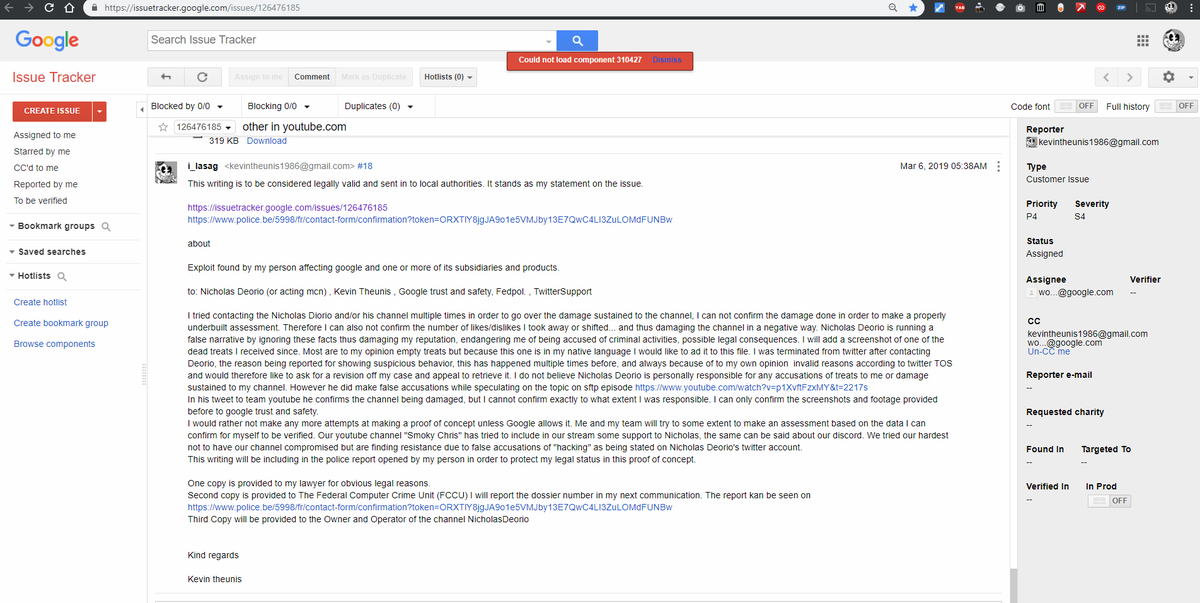Go to next issue arrow

tap(1130, 77)
